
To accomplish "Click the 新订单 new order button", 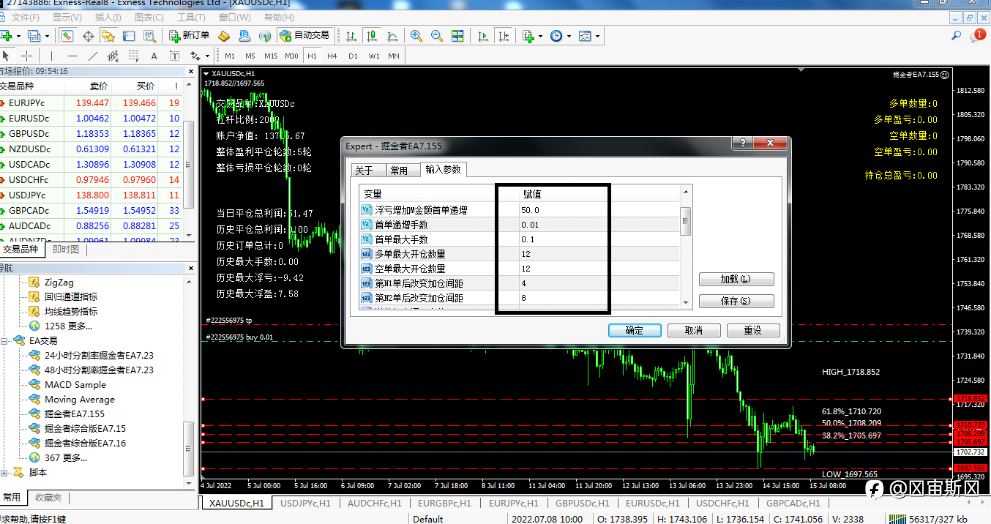I will pyautogui.click(x=189, y=36).
